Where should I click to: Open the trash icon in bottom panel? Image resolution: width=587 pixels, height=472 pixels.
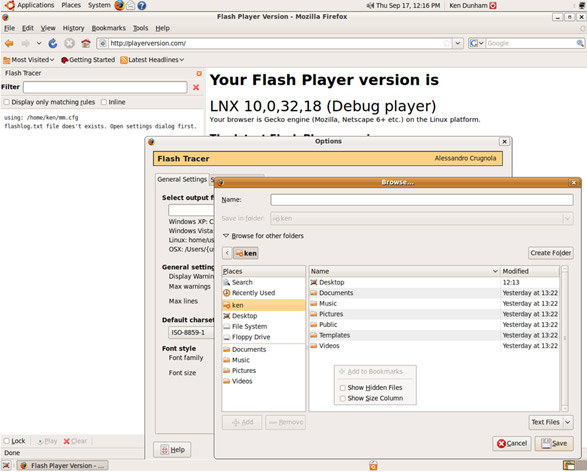[x=373, y=466]
